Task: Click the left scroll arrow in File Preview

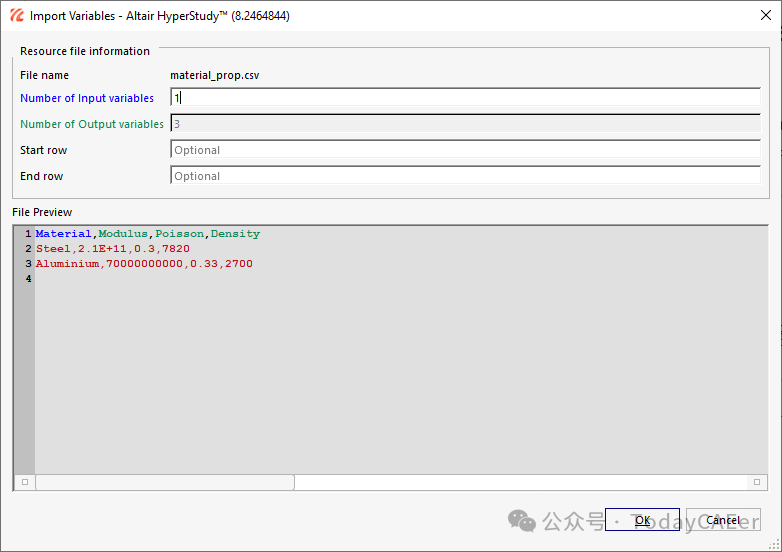Action: click(x=25, y=482)
